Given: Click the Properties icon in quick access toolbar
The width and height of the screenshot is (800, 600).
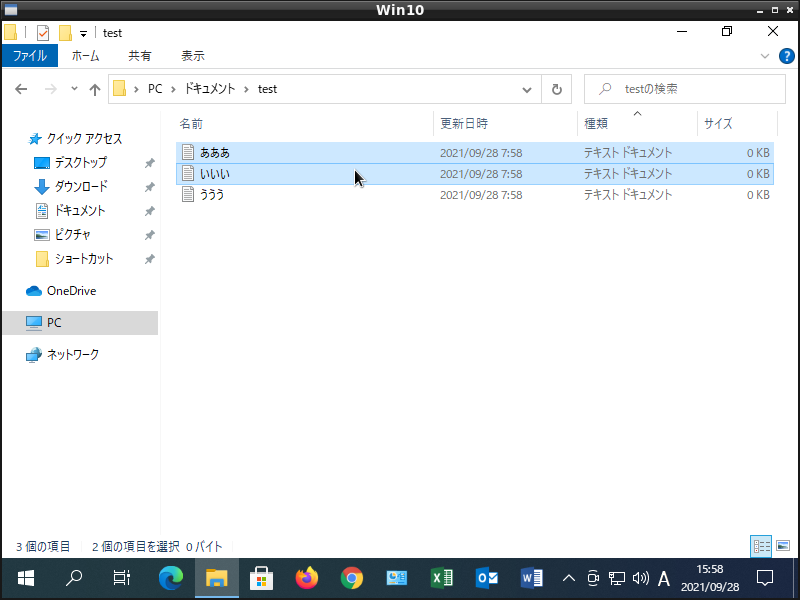Looking at the screenshot, I should pyautogui.click(x=43, y=33).
